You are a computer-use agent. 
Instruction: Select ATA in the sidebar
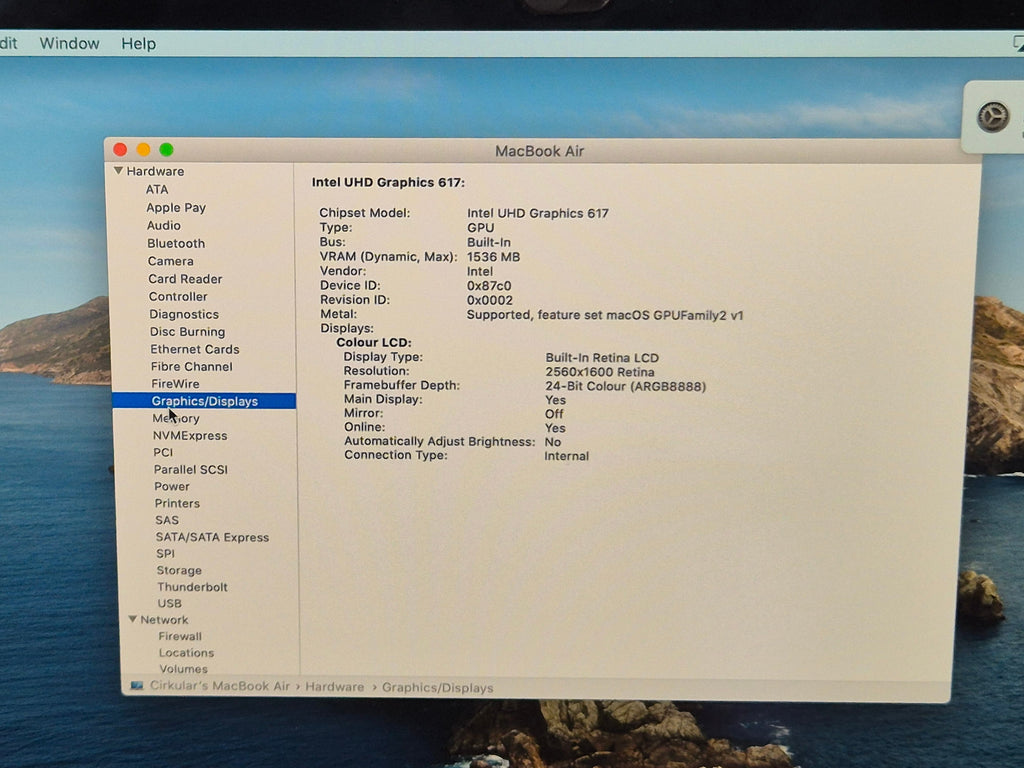pyautogui.click(x=157, y=189)
